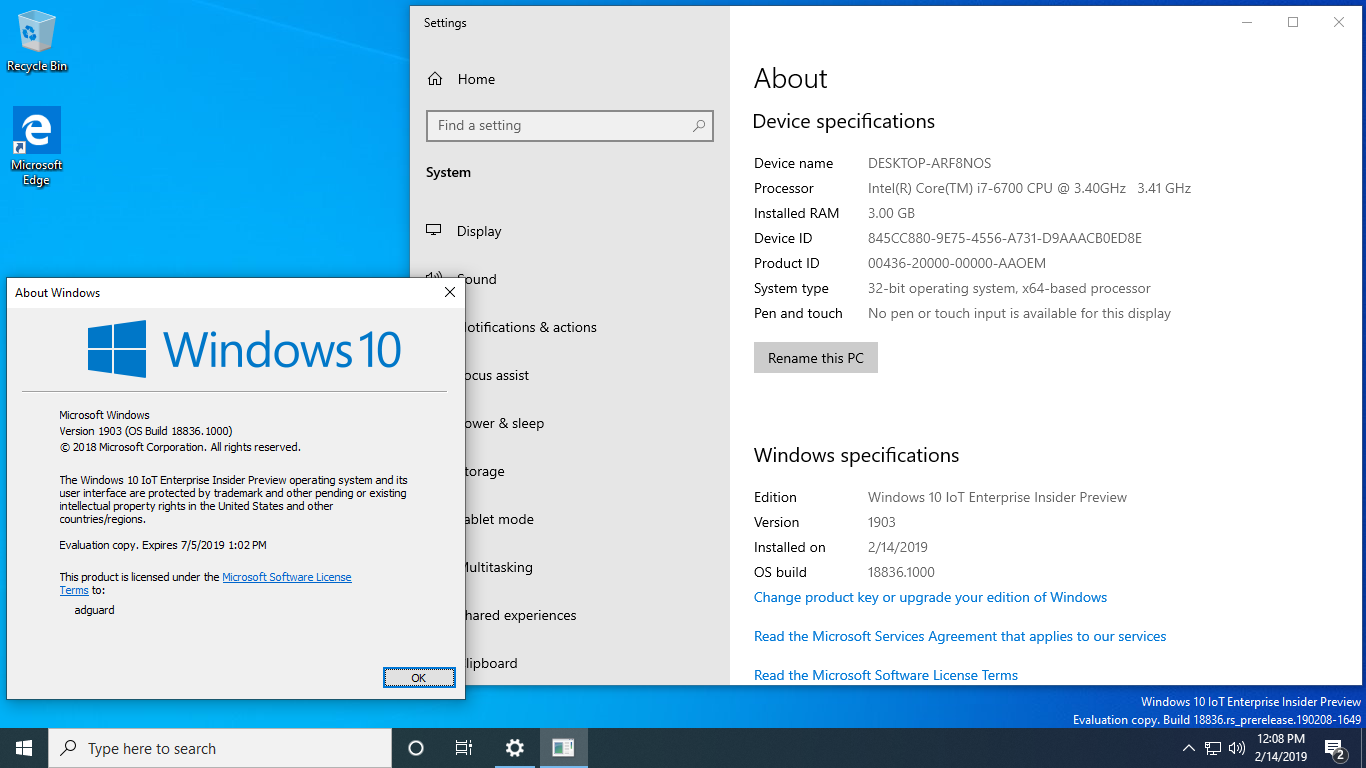Click the About page heading
Screen dimensions: 1366x768
[x=791, y=79]
